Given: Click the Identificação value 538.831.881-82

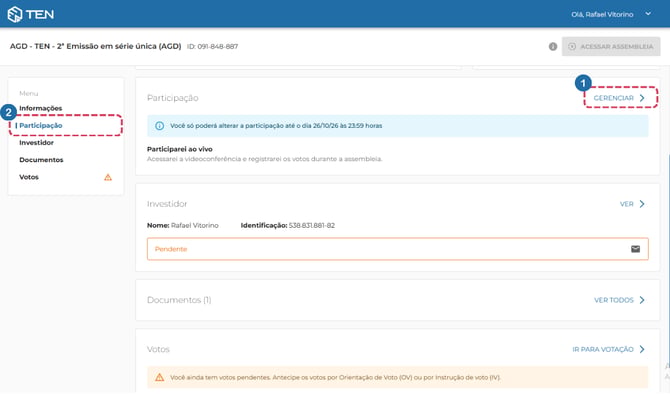Looking at the screenshot, I should (312, 225).
